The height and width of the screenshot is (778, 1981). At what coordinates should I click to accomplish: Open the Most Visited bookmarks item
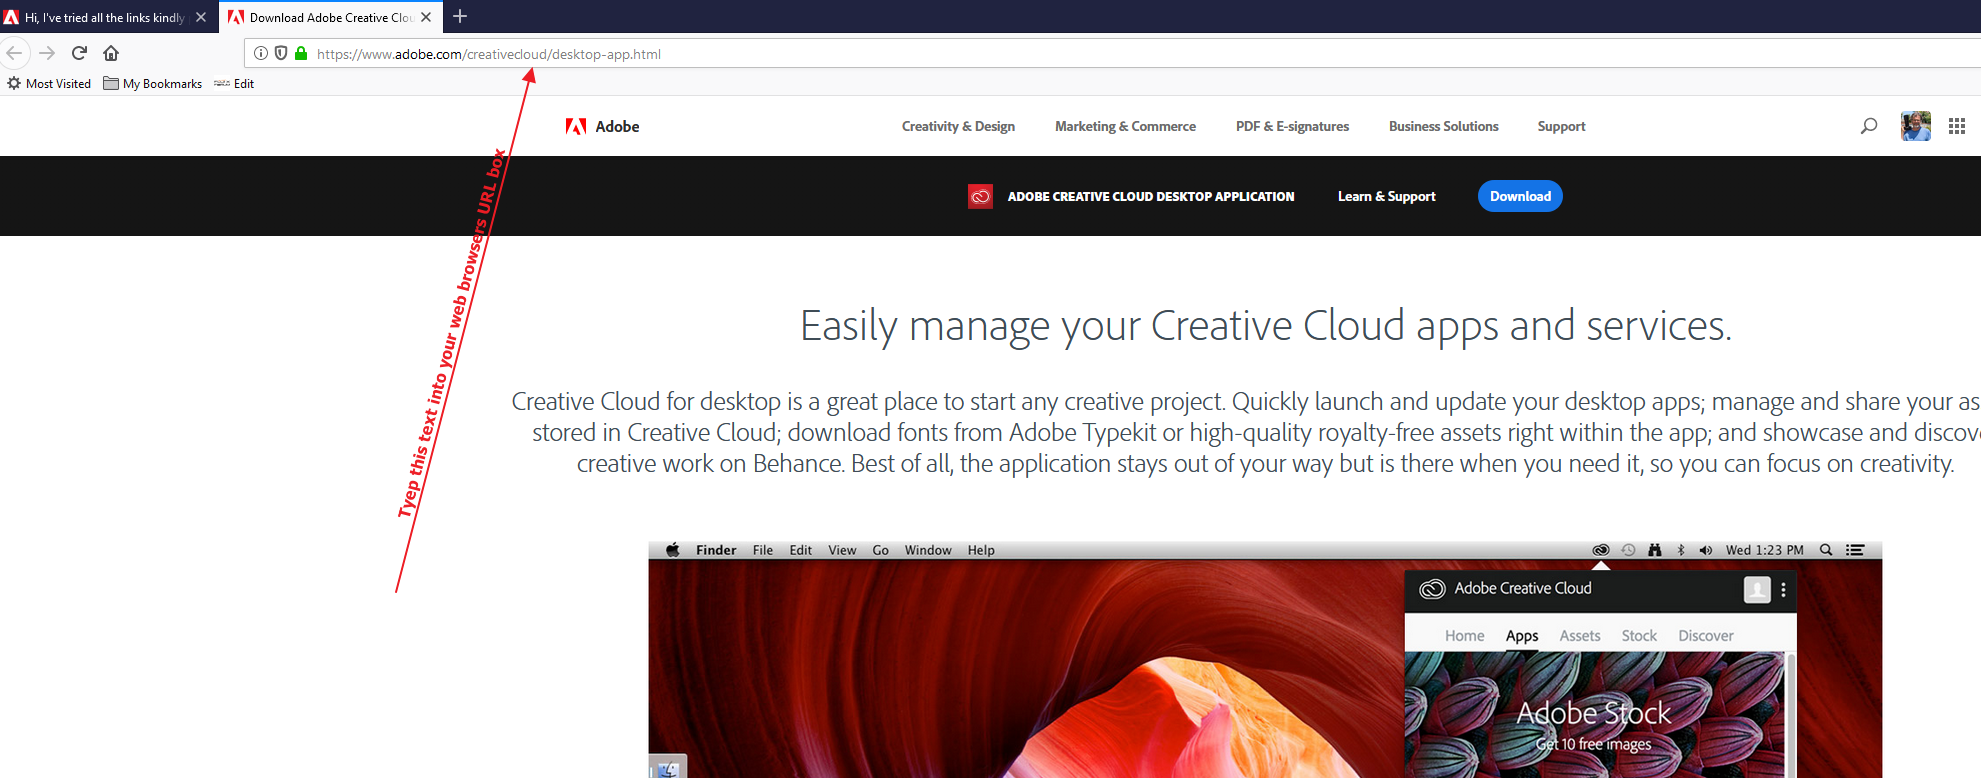coord(49,84)
